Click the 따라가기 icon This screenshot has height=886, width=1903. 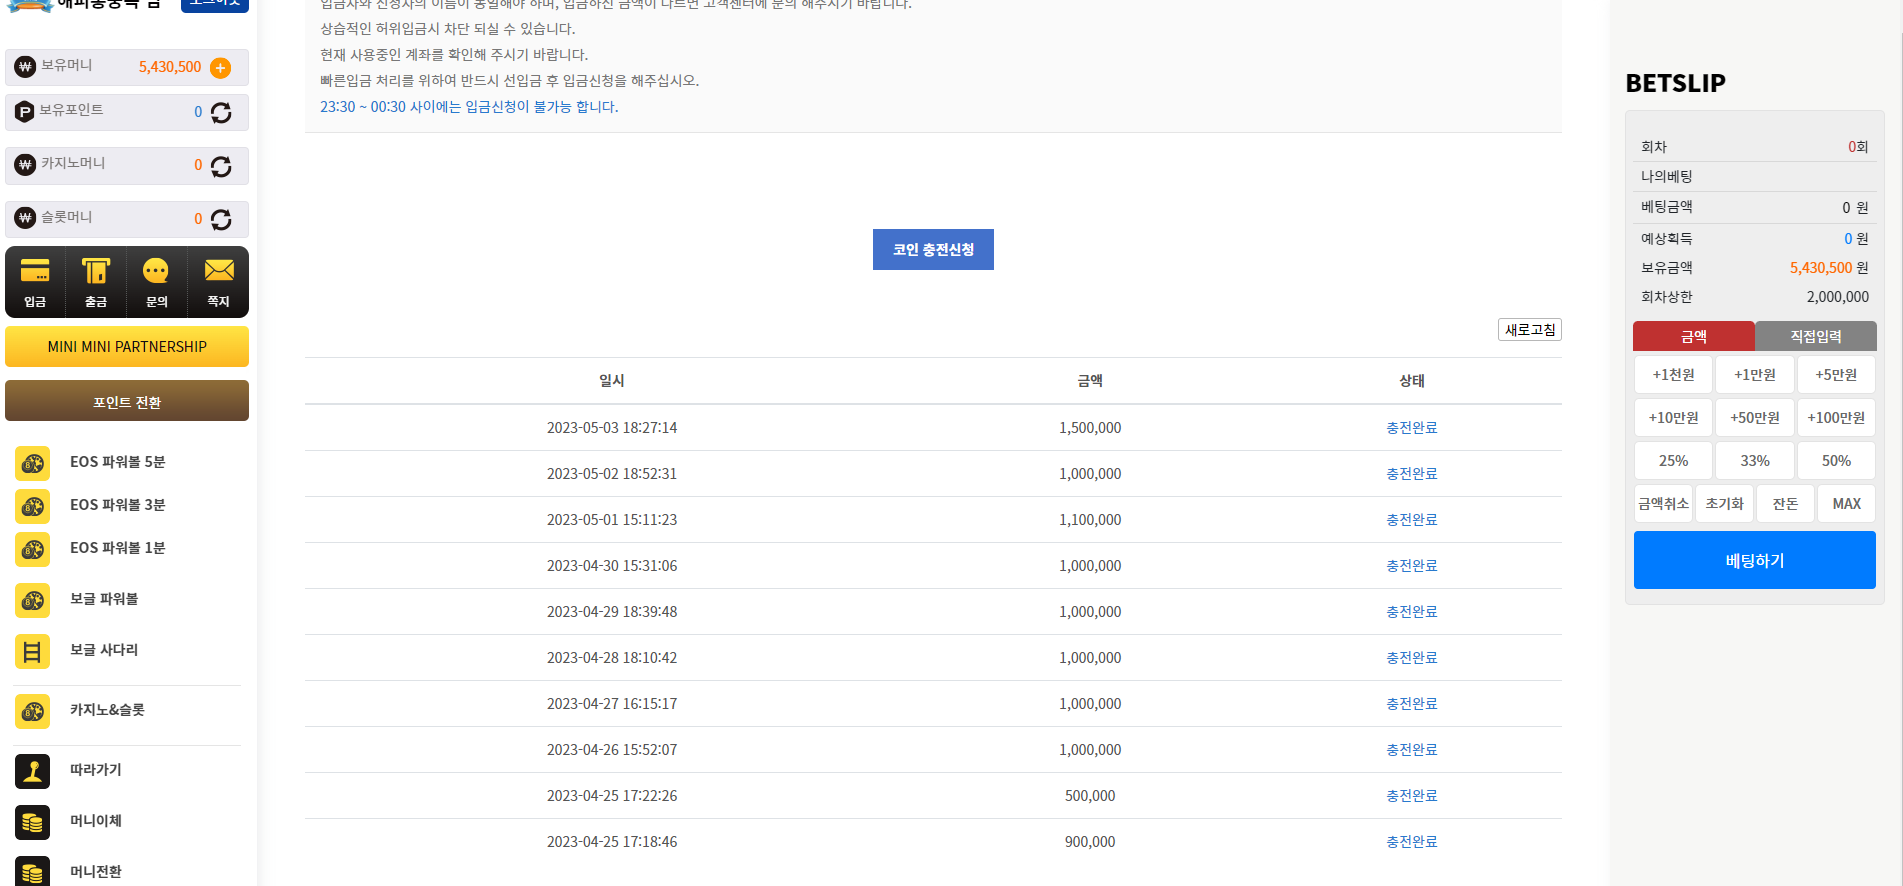33,771
